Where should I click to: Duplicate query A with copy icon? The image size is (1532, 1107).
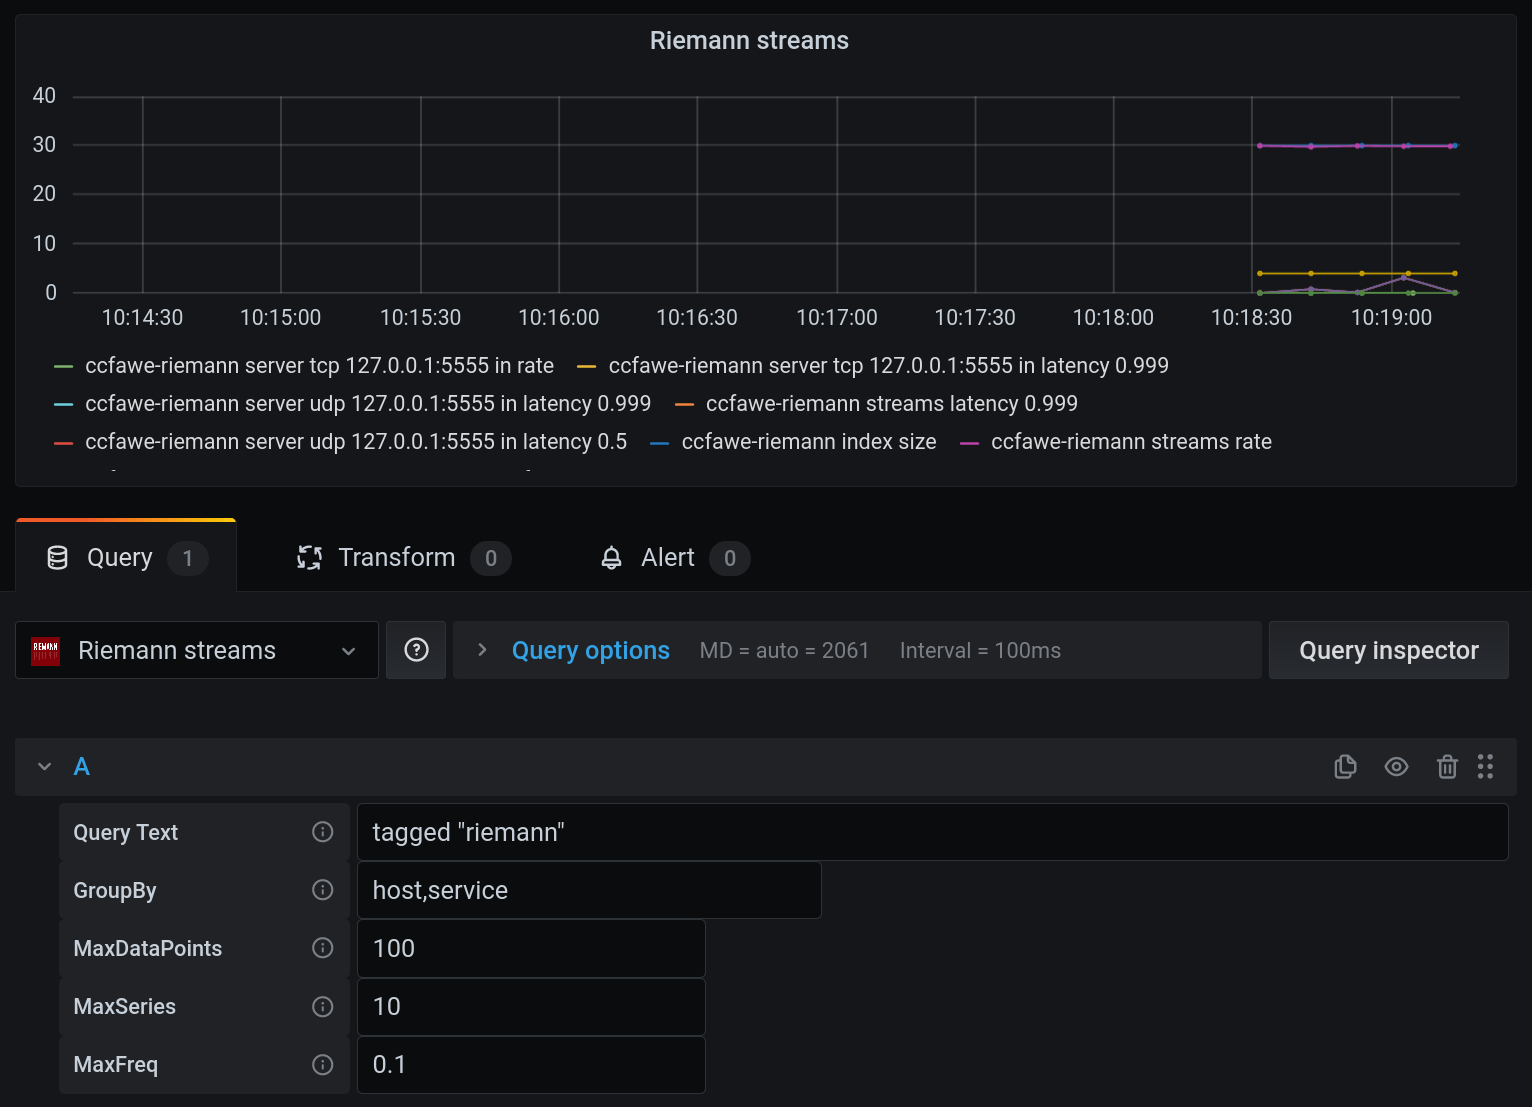click(x=1345, y=767)
